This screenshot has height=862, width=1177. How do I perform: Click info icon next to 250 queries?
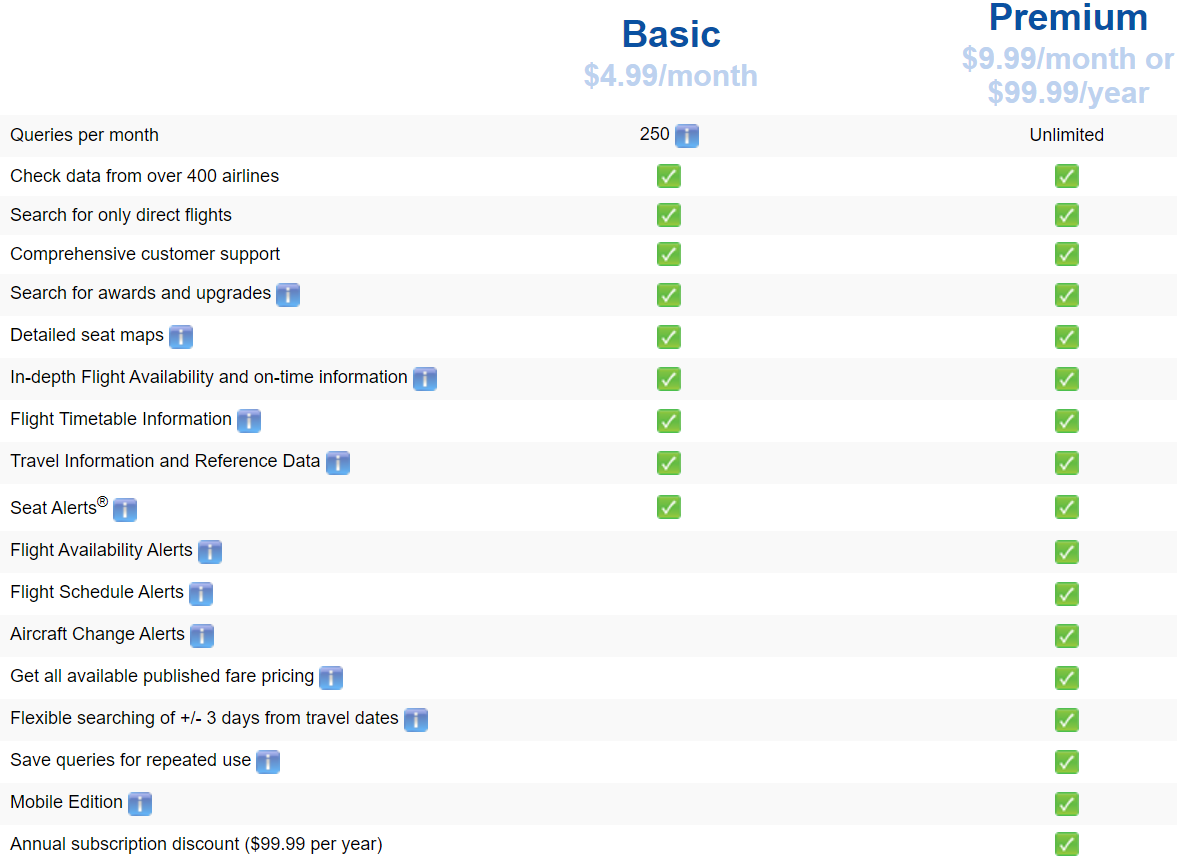point(687,135)
